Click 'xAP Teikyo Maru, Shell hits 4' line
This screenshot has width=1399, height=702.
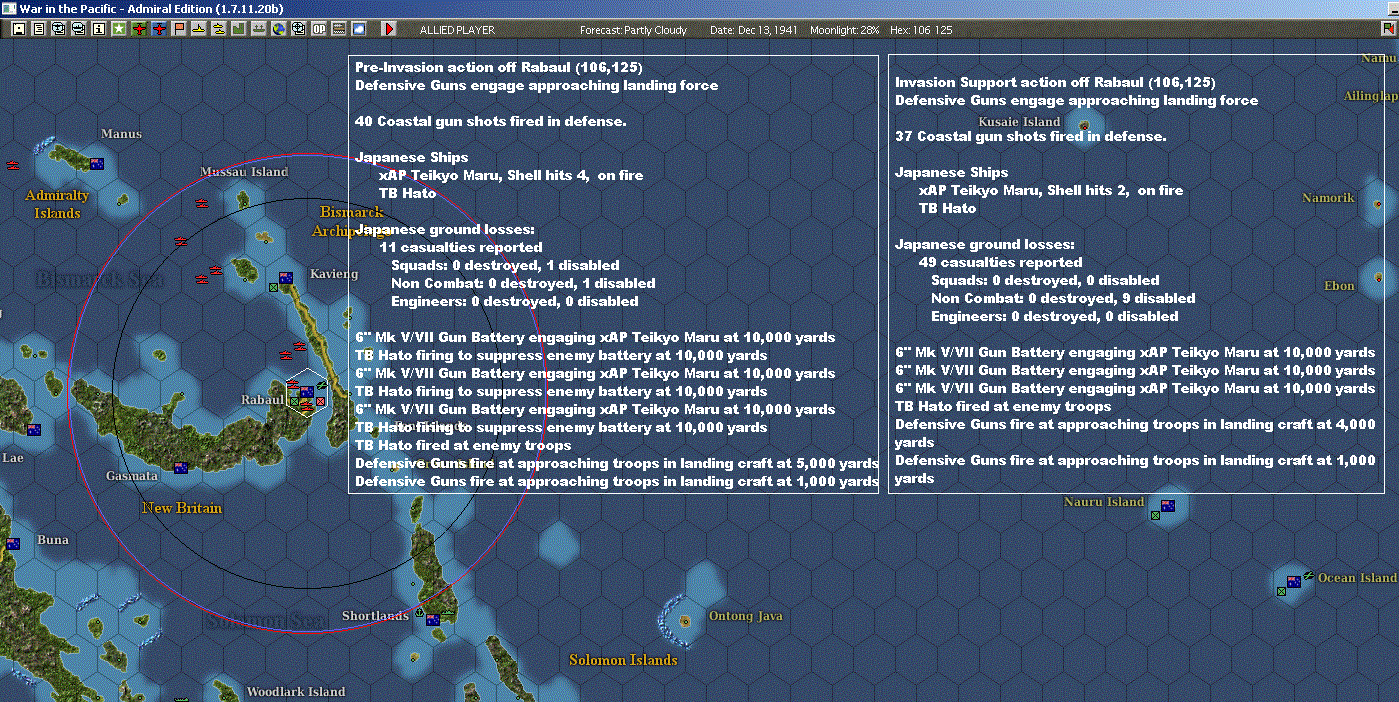click(511, 175)
